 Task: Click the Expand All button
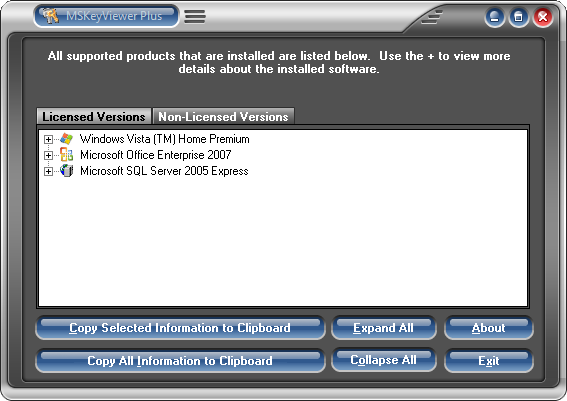pos(383,328)
